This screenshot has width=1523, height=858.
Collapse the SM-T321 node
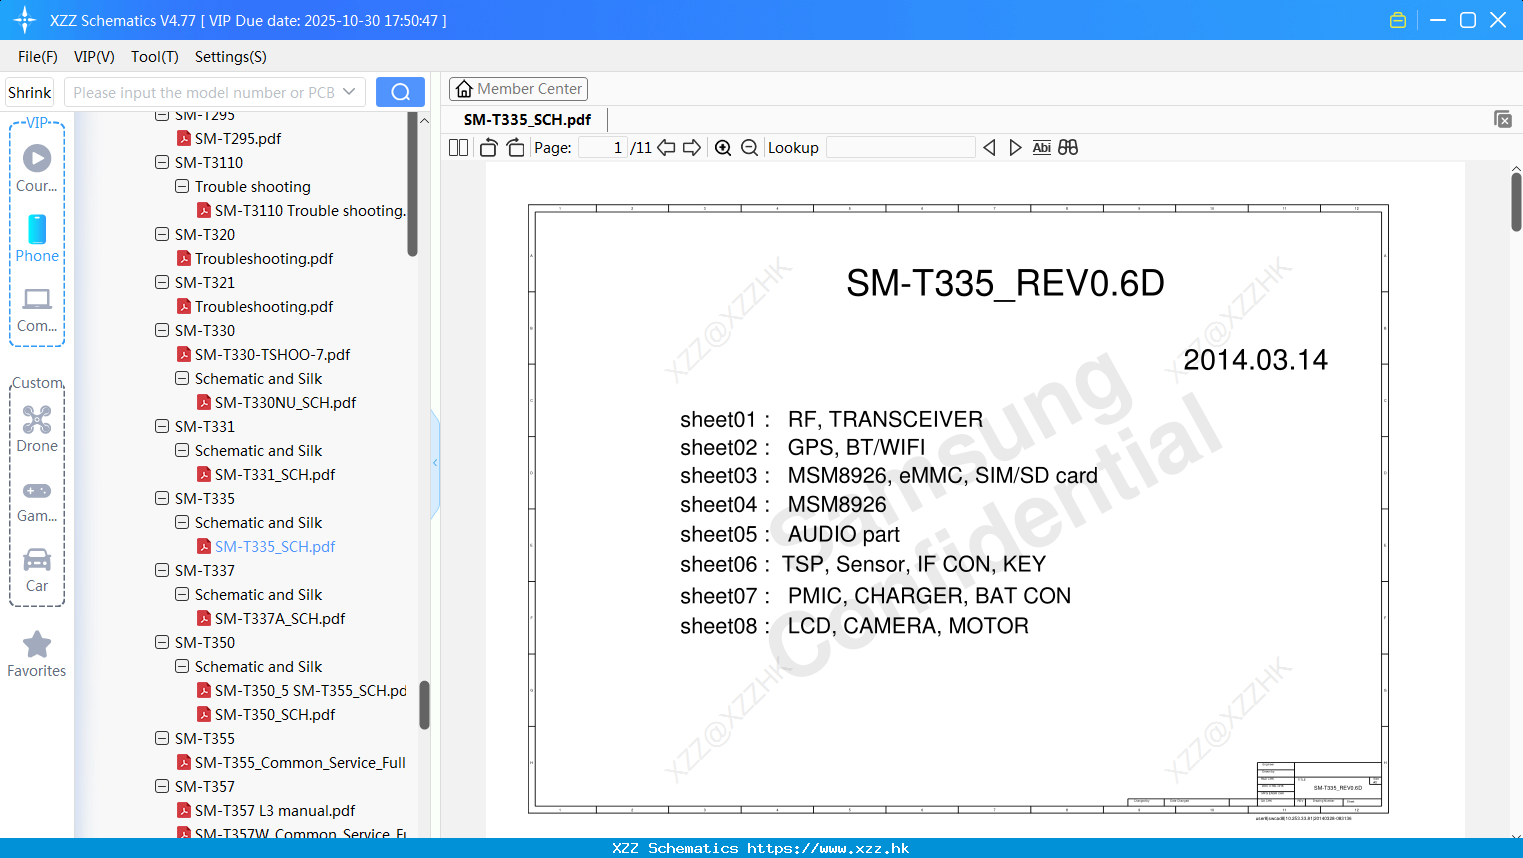click(x=162, y=282)
